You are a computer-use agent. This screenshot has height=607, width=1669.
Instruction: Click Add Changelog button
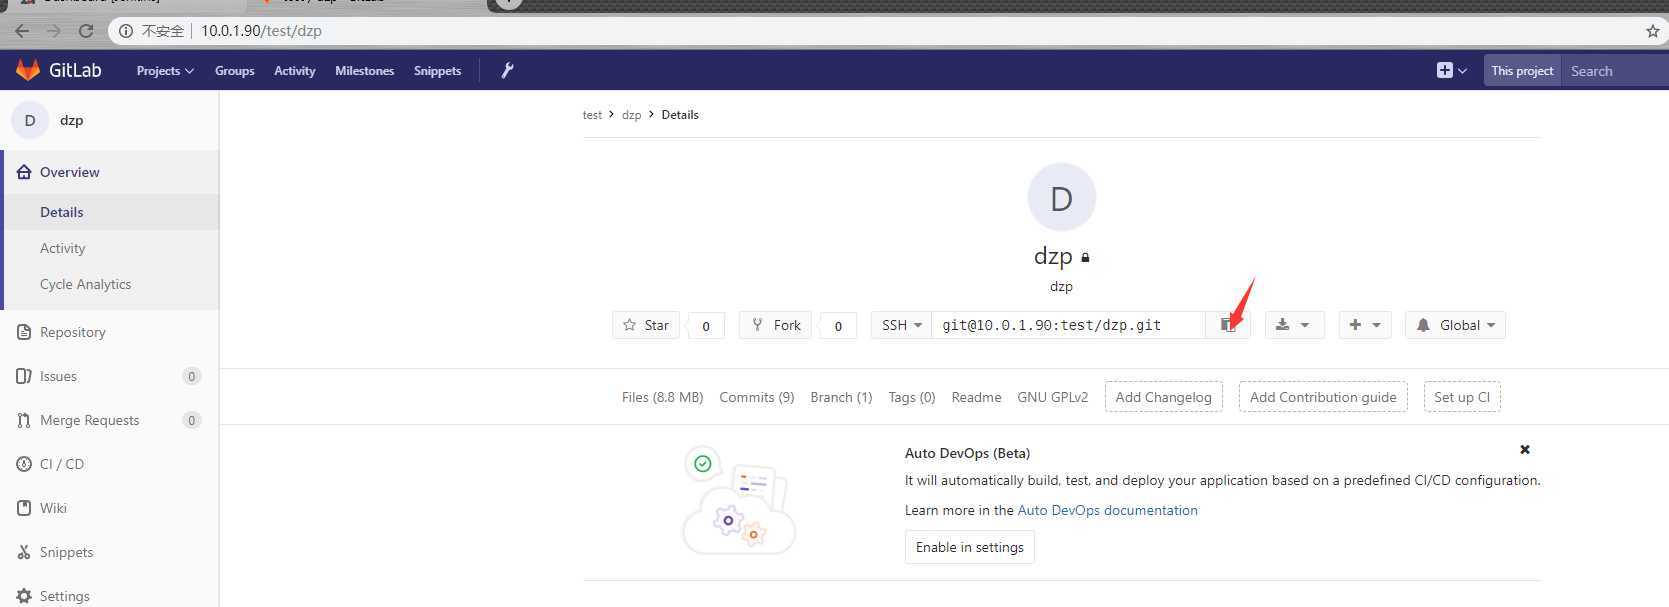tap(1163, 397)
